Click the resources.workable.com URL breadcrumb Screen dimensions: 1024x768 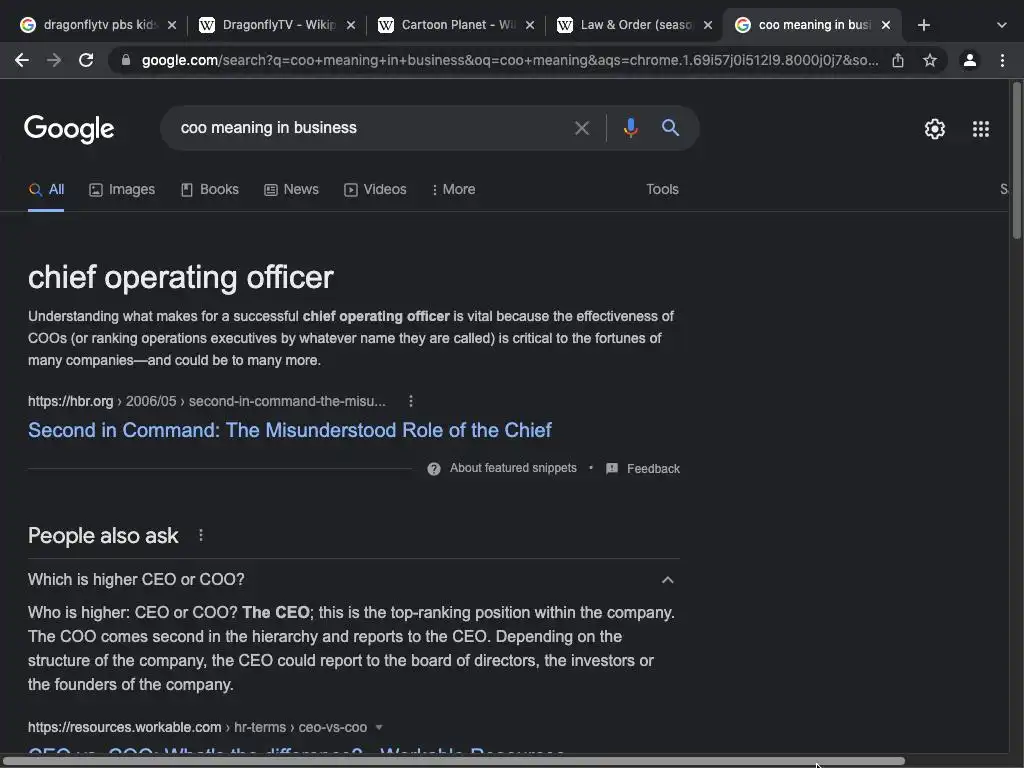click(197, 727)
